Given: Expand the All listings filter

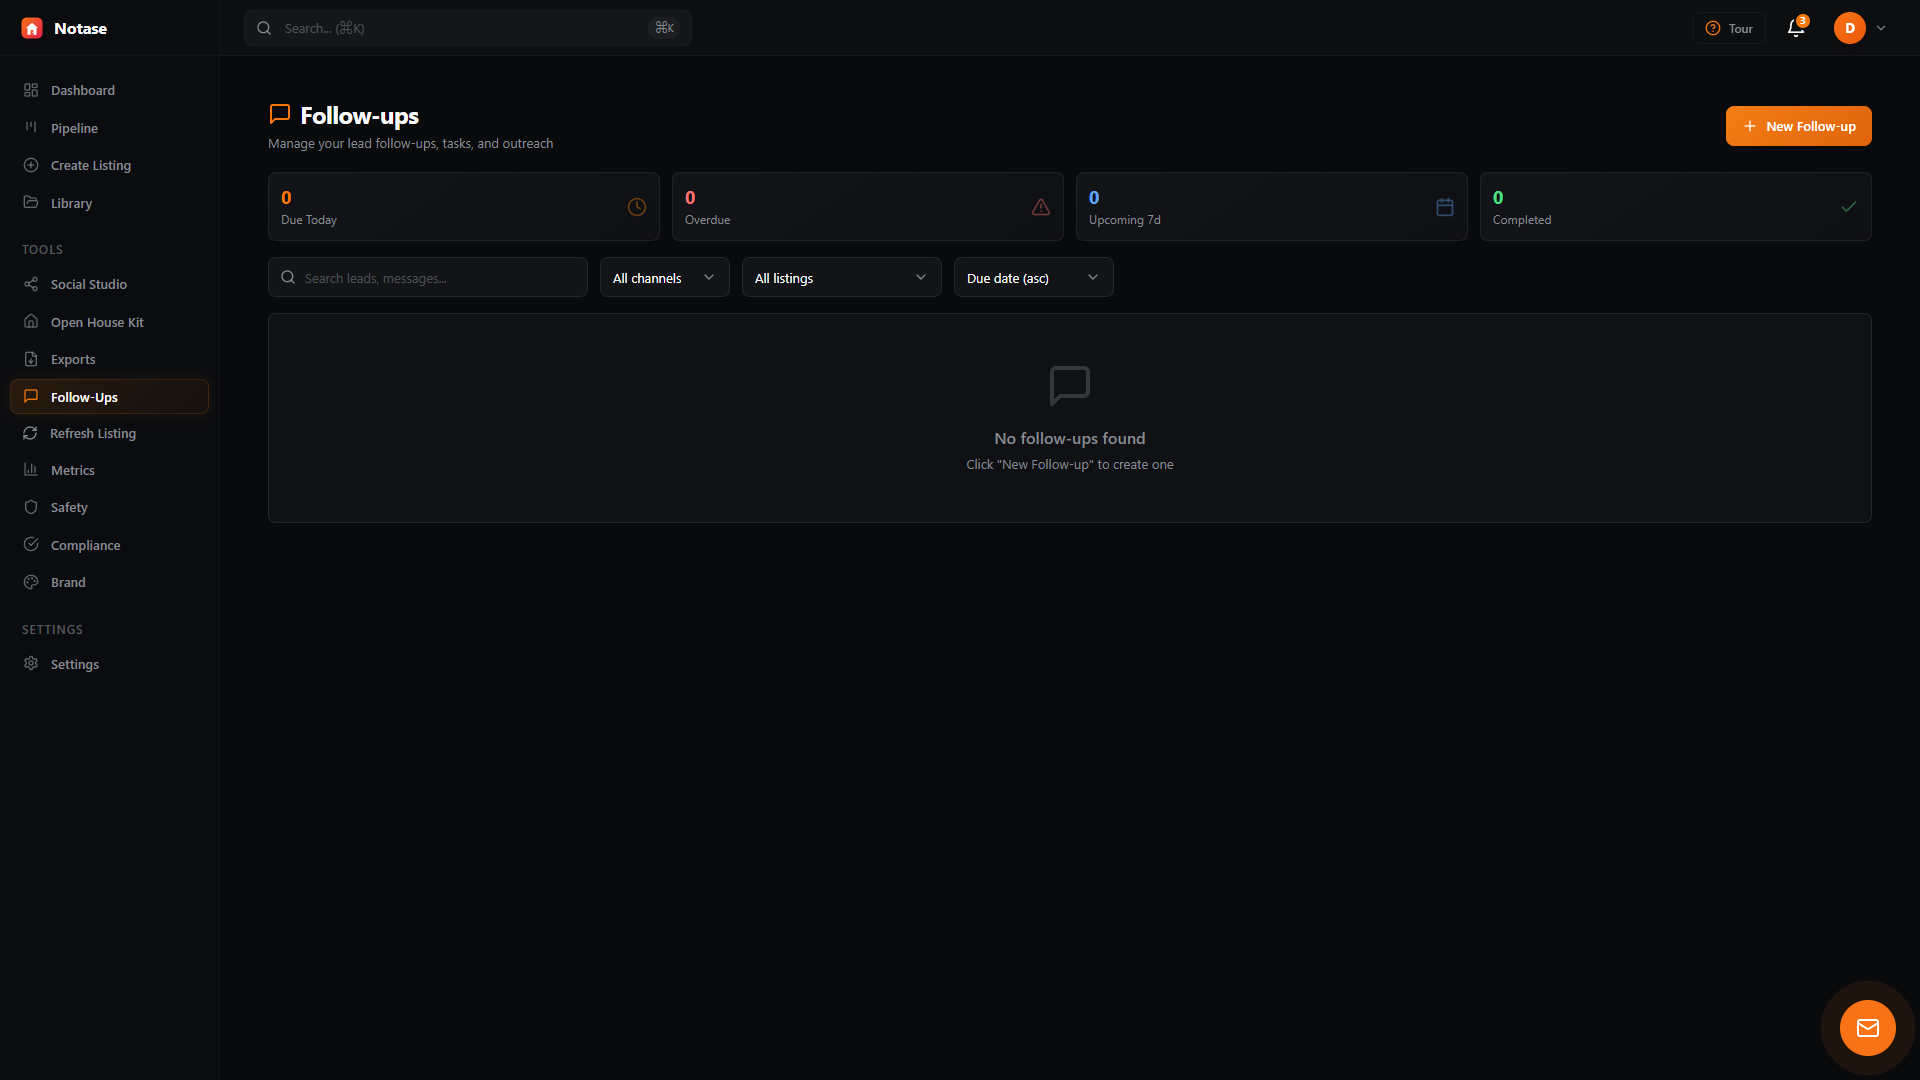Looking at the screenshot, I should click(x=840, y=277).
